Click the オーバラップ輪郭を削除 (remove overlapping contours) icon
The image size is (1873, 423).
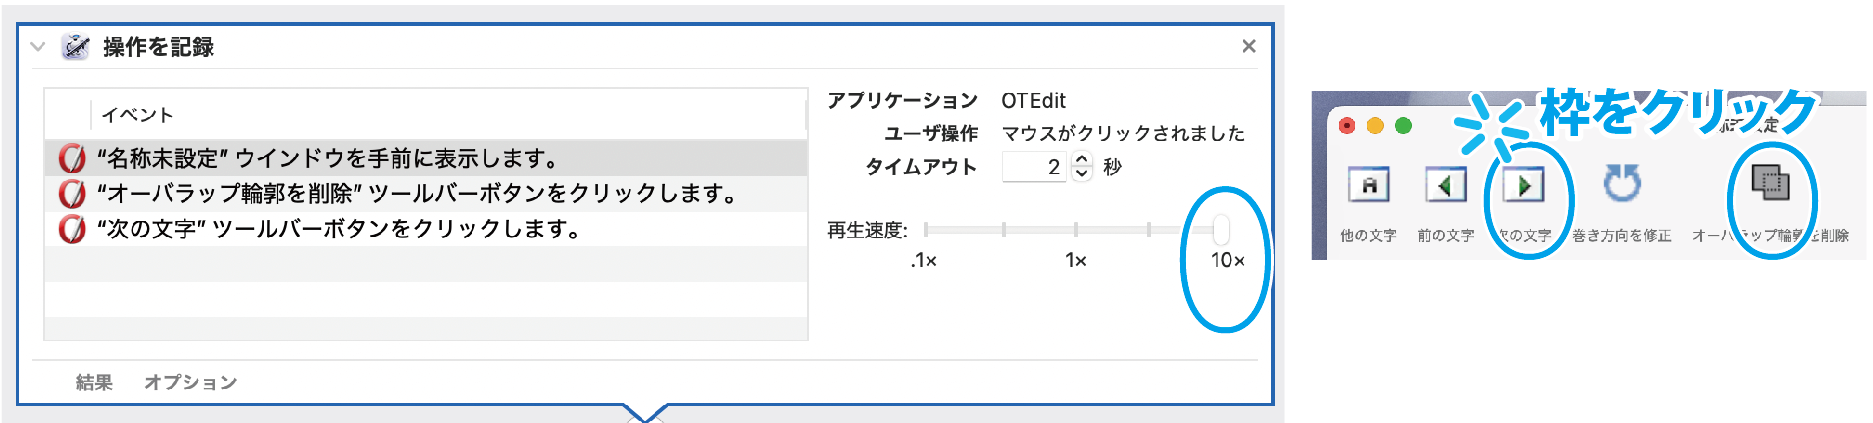point(1770,183)
